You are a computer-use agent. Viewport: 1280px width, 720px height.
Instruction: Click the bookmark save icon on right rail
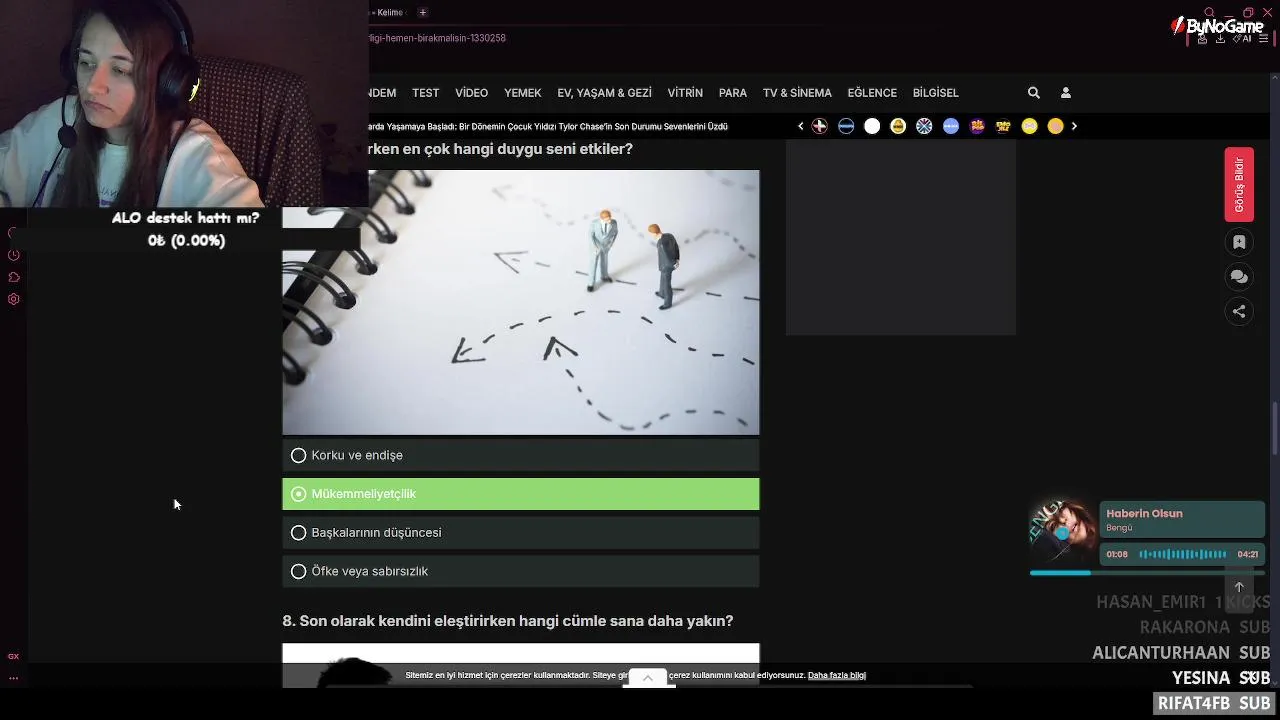(1239, 242)
